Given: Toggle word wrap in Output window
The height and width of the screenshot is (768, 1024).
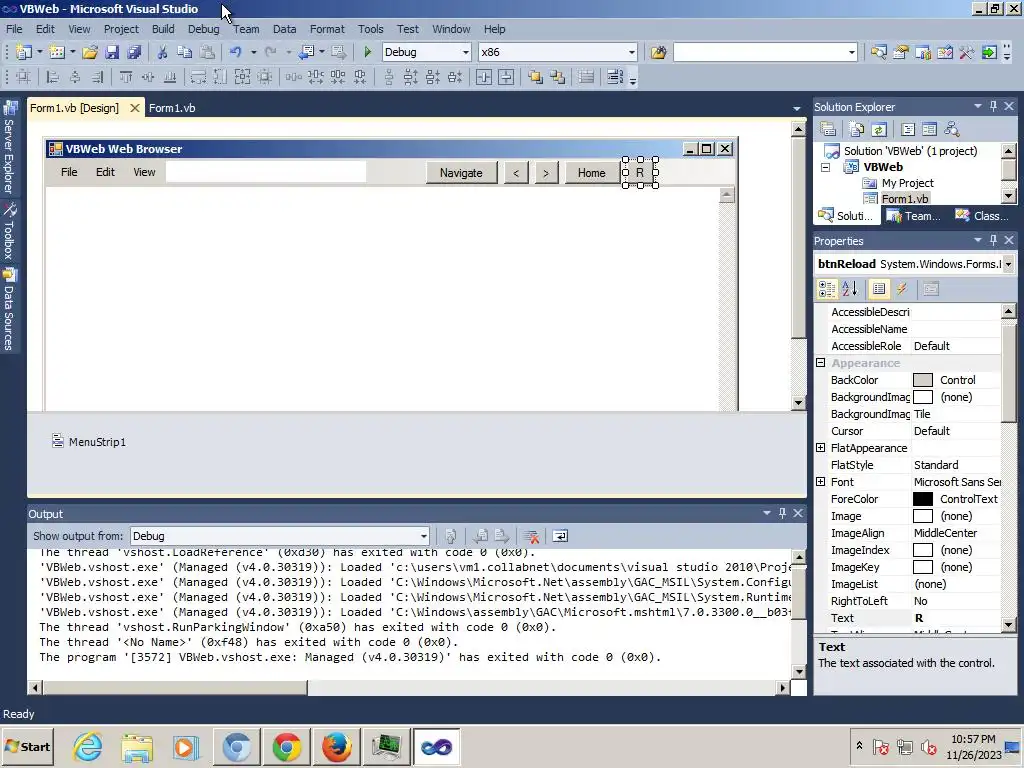Looking at the screenshot, I should (x=560, y=536).
